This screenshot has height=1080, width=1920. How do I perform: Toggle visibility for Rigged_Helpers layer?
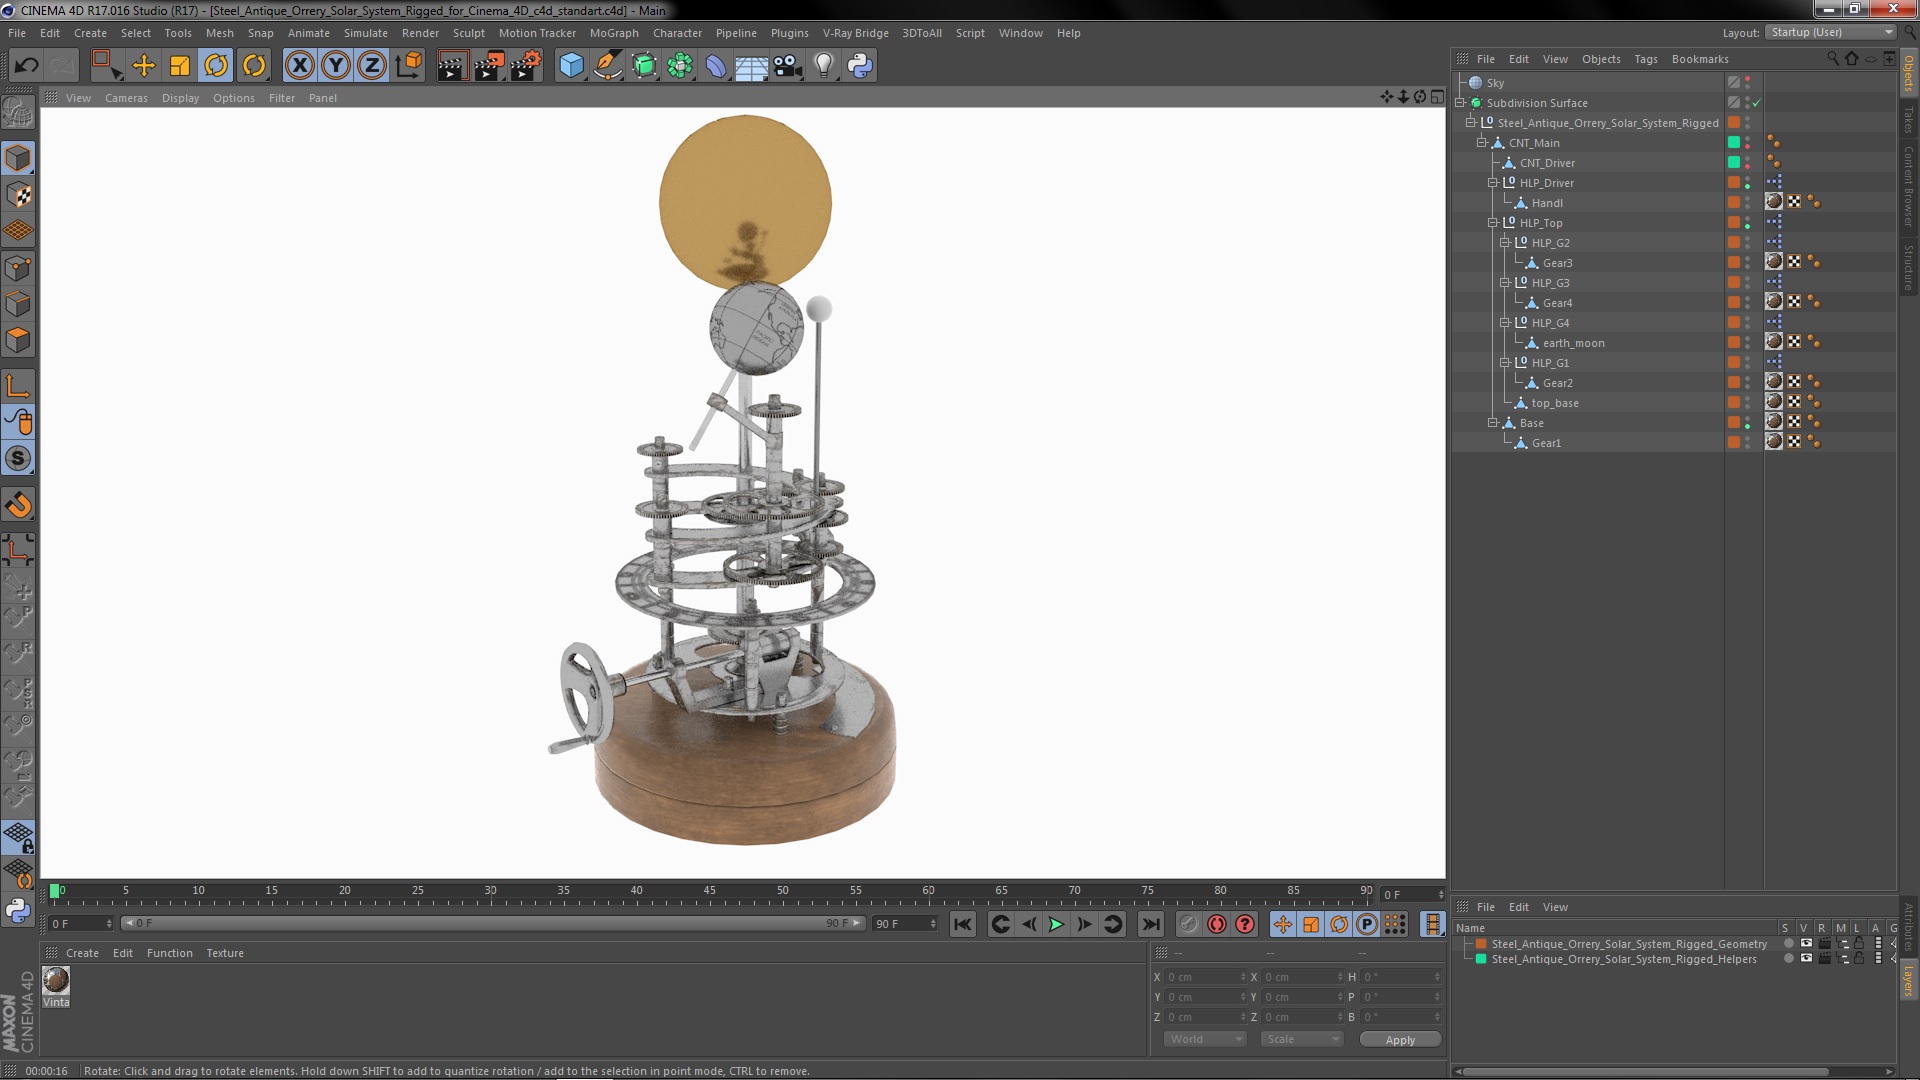click(1806, 958)
